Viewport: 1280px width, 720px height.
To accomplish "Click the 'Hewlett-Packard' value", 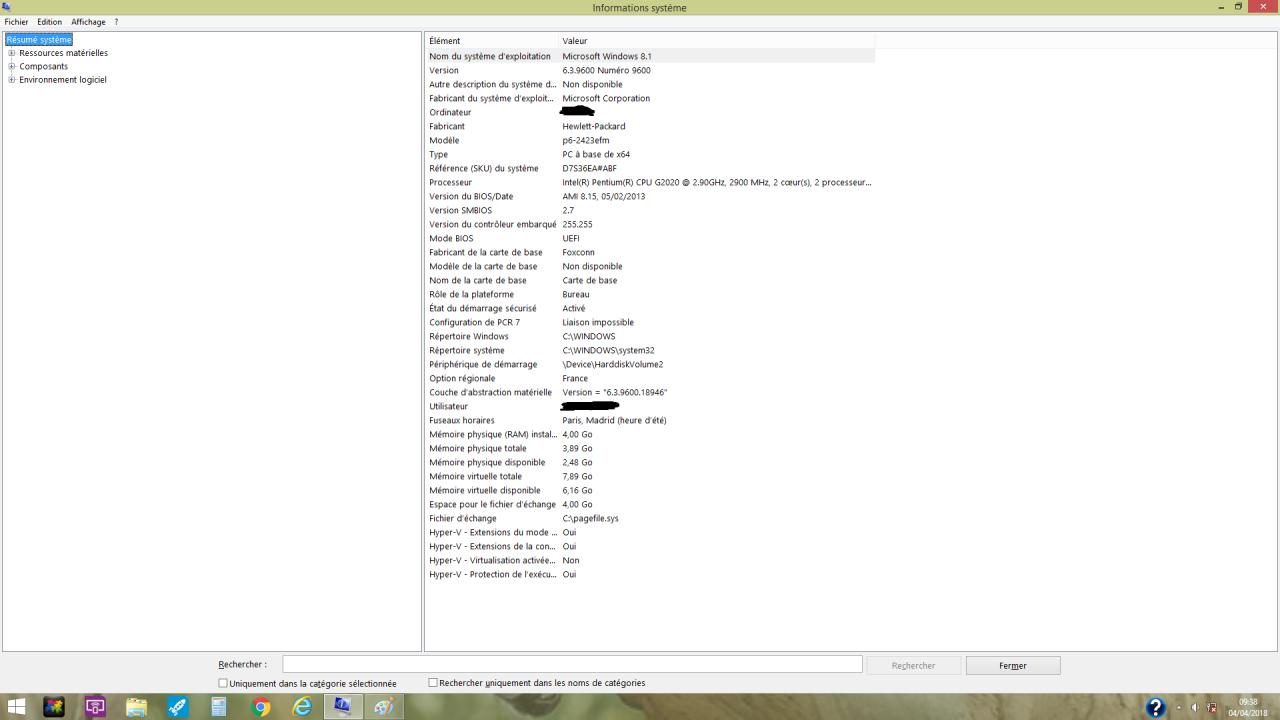I will 594,126.
